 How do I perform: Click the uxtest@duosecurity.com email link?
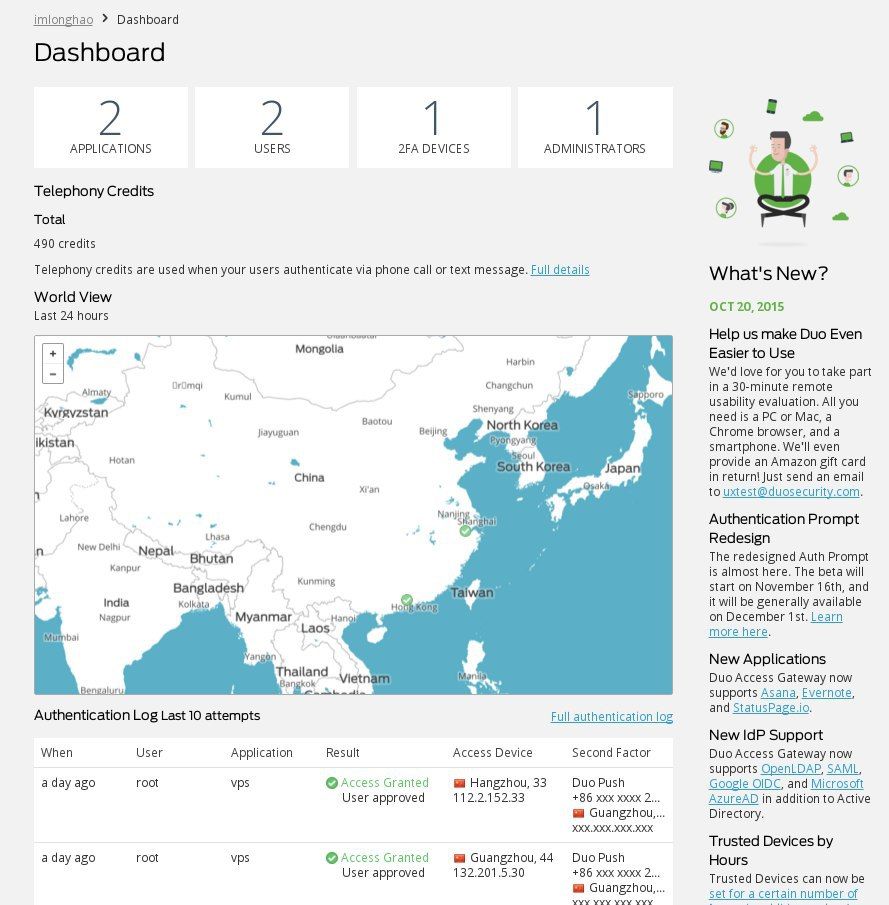coord(791,492)
